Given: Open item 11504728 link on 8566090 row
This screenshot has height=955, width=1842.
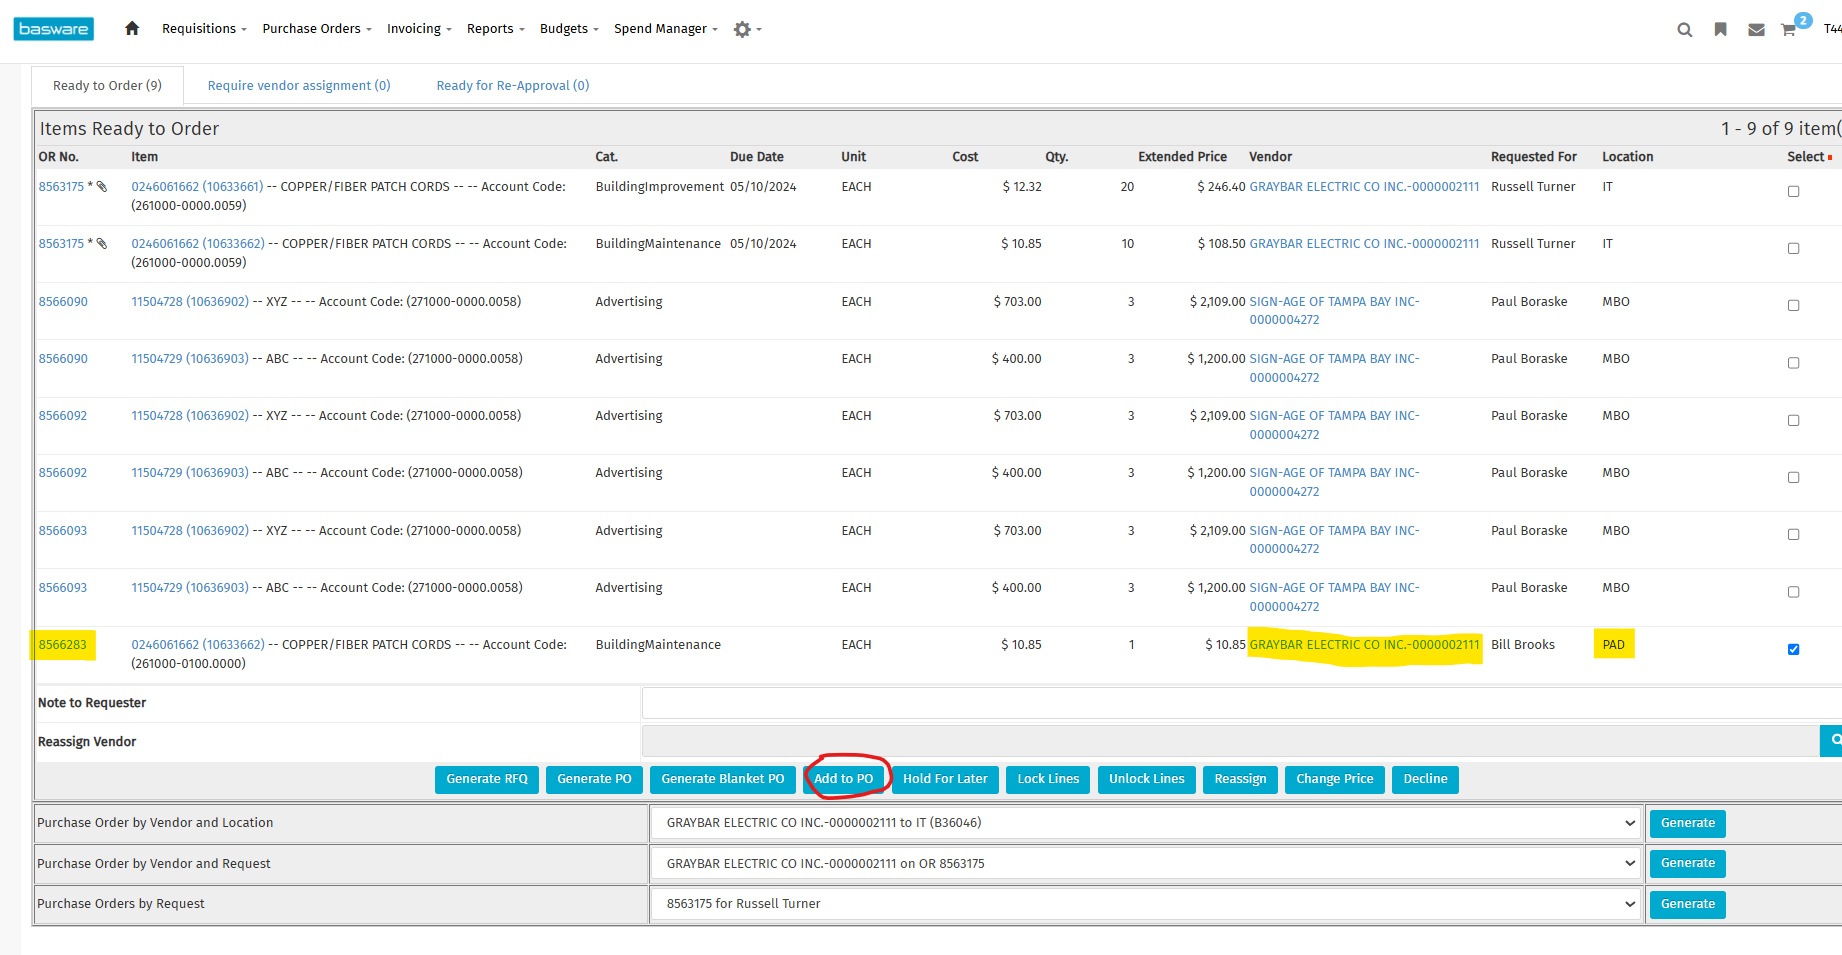Looking at the screenshot, I should pos(190,302).
